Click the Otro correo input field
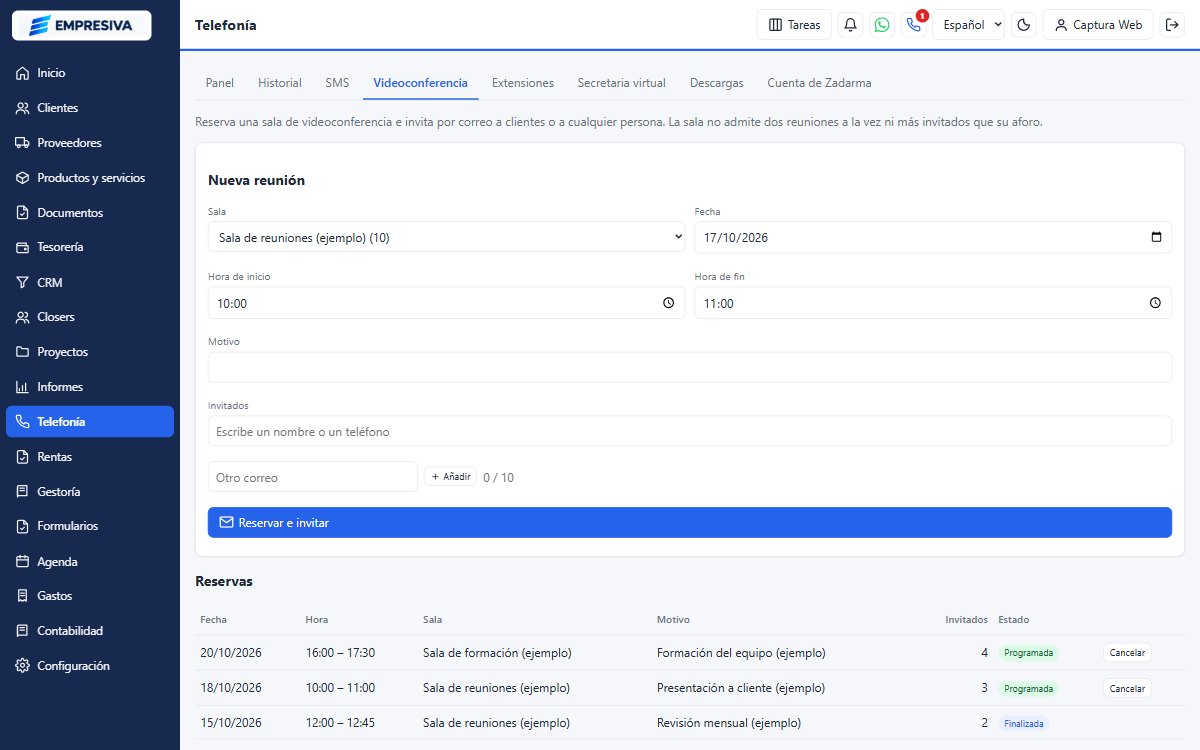1200x750 pixels. tap(313, 477)
